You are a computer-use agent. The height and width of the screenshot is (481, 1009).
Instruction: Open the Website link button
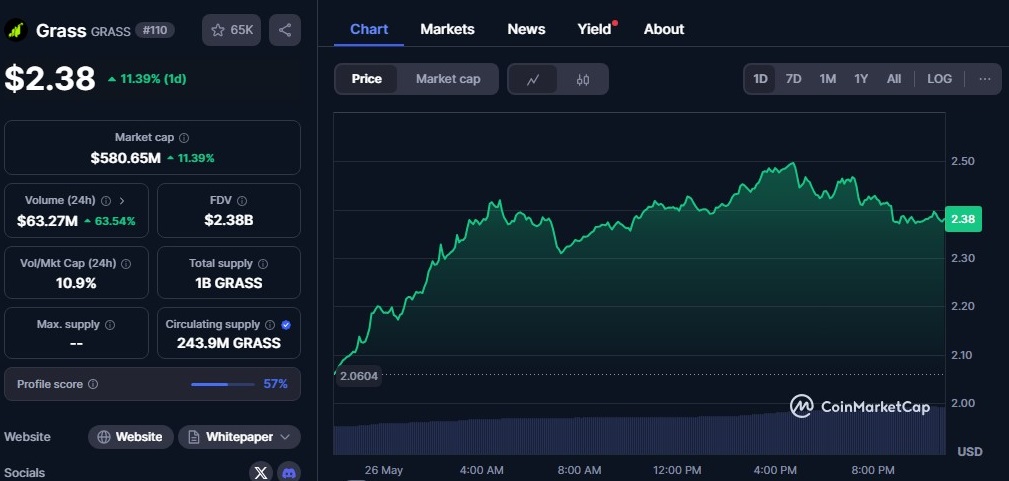(131, 437)
